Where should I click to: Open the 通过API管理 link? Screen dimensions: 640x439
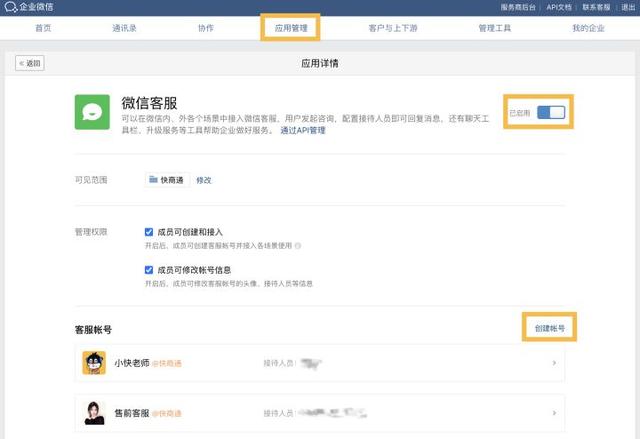303,131
